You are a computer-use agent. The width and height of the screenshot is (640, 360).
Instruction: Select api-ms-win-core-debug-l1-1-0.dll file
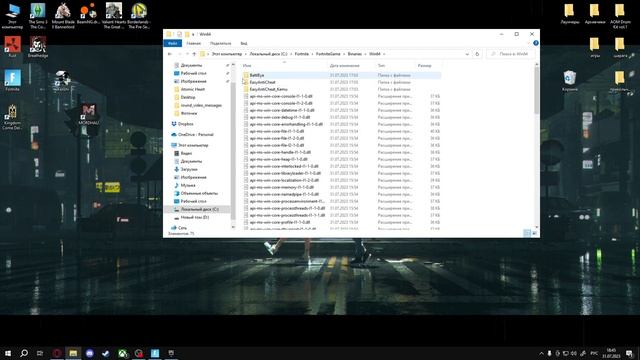click(x=280, y=117)
